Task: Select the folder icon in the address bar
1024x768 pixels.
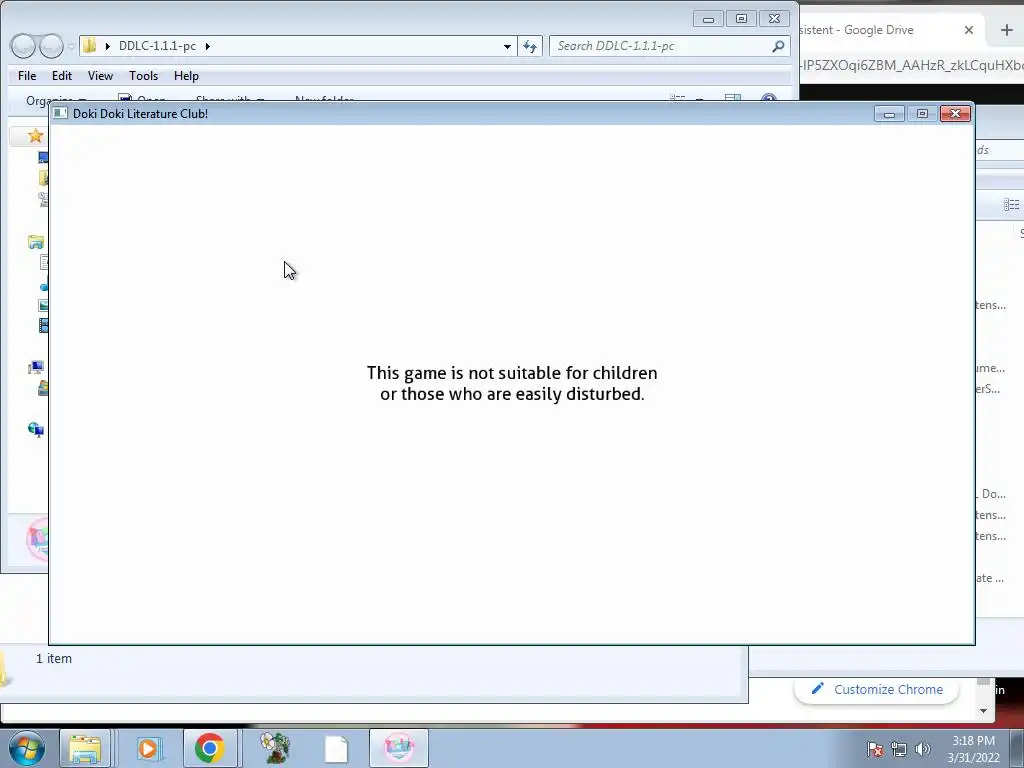Action: click(89, 45)
